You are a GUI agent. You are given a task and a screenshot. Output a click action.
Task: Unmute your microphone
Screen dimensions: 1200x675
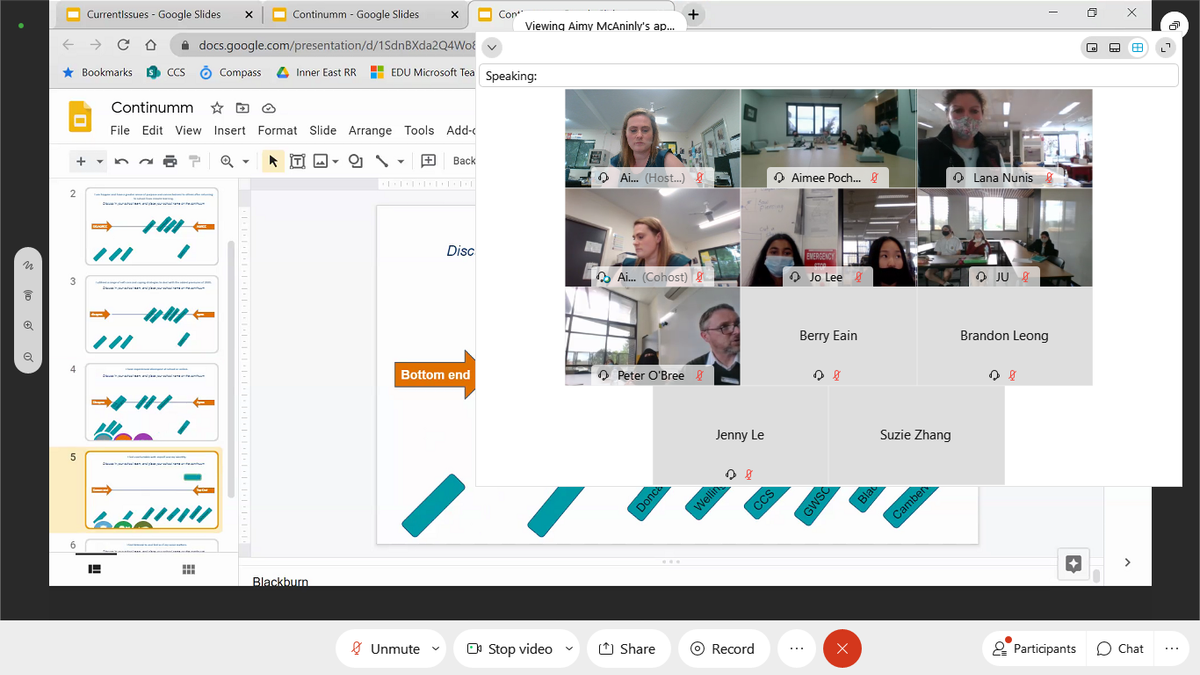pyautogui.click(x=385, y=649)
